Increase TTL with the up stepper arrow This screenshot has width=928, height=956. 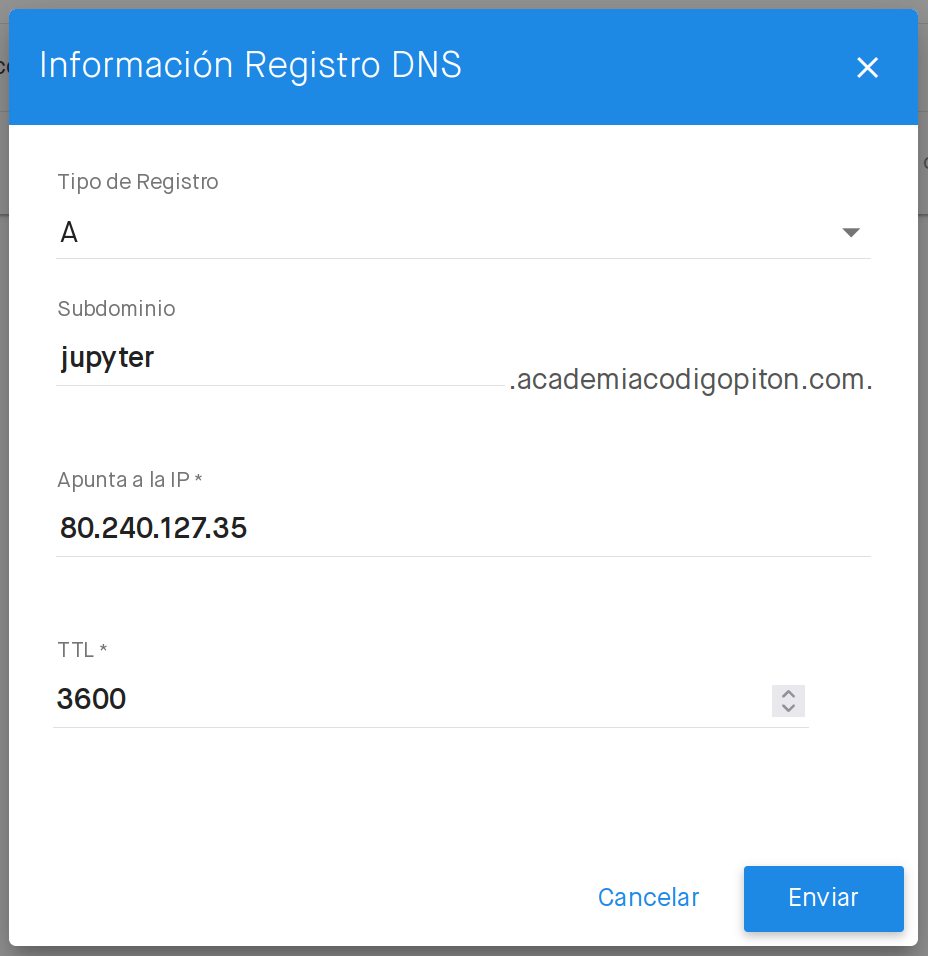[788, 694]
